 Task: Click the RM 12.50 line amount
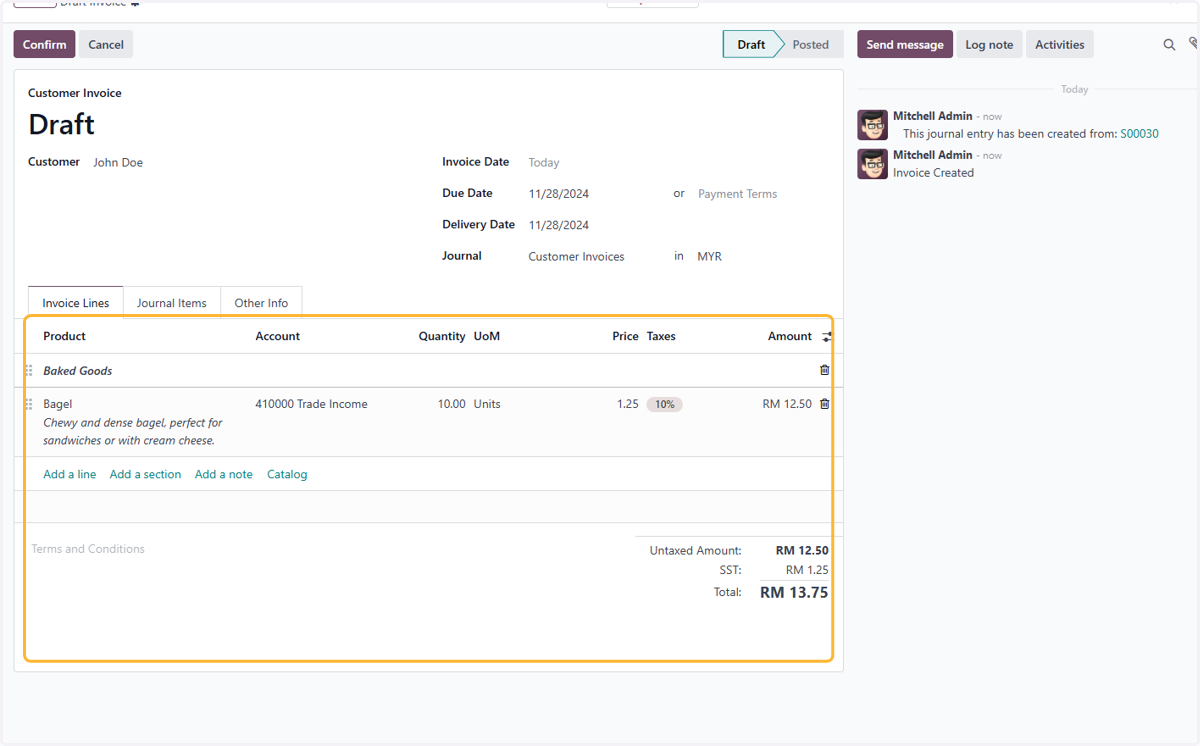(787, 404)
